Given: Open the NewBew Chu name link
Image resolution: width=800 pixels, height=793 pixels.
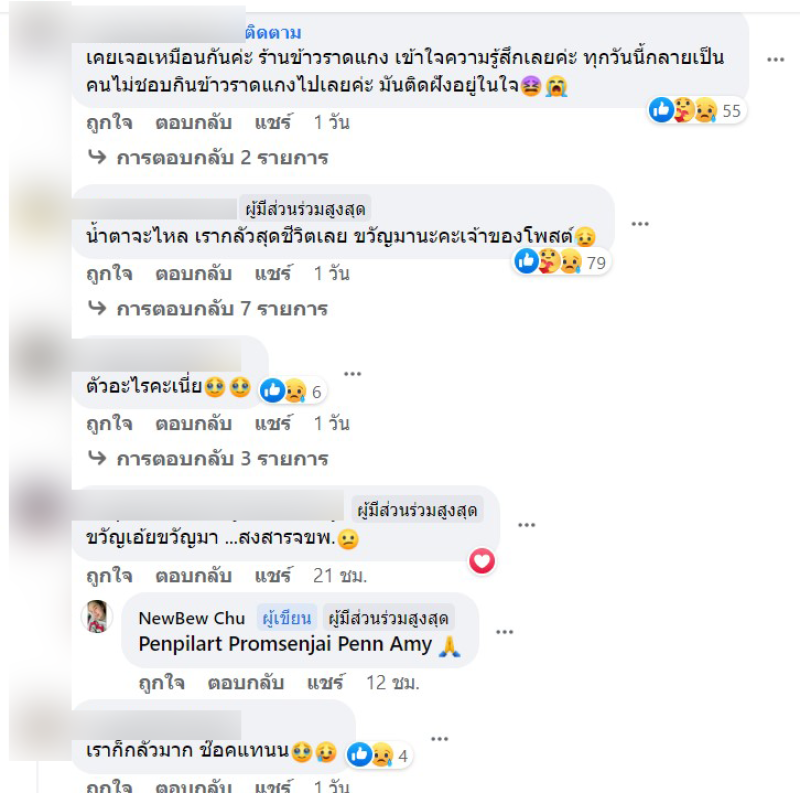Looking at the screenshot, I should click(192, 618).
